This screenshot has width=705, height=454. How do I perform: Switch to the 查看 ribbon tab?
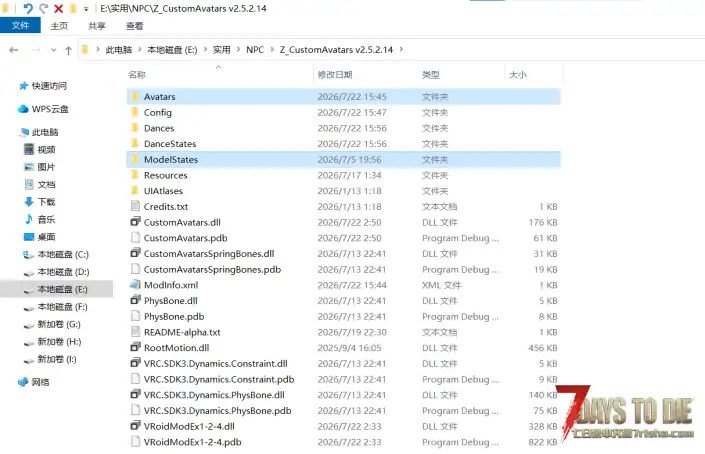pyautogui.click(x=134, y=26)
